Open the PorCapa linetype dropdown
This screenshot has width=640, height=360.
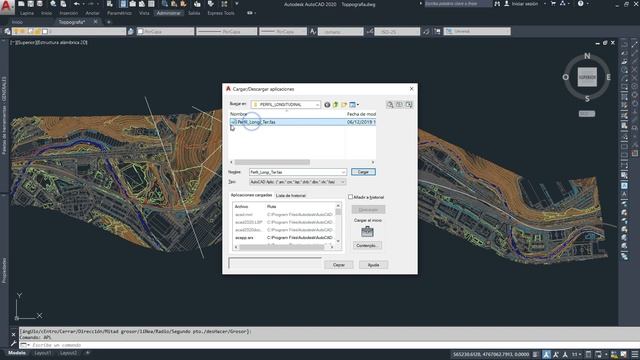point(227,31)
